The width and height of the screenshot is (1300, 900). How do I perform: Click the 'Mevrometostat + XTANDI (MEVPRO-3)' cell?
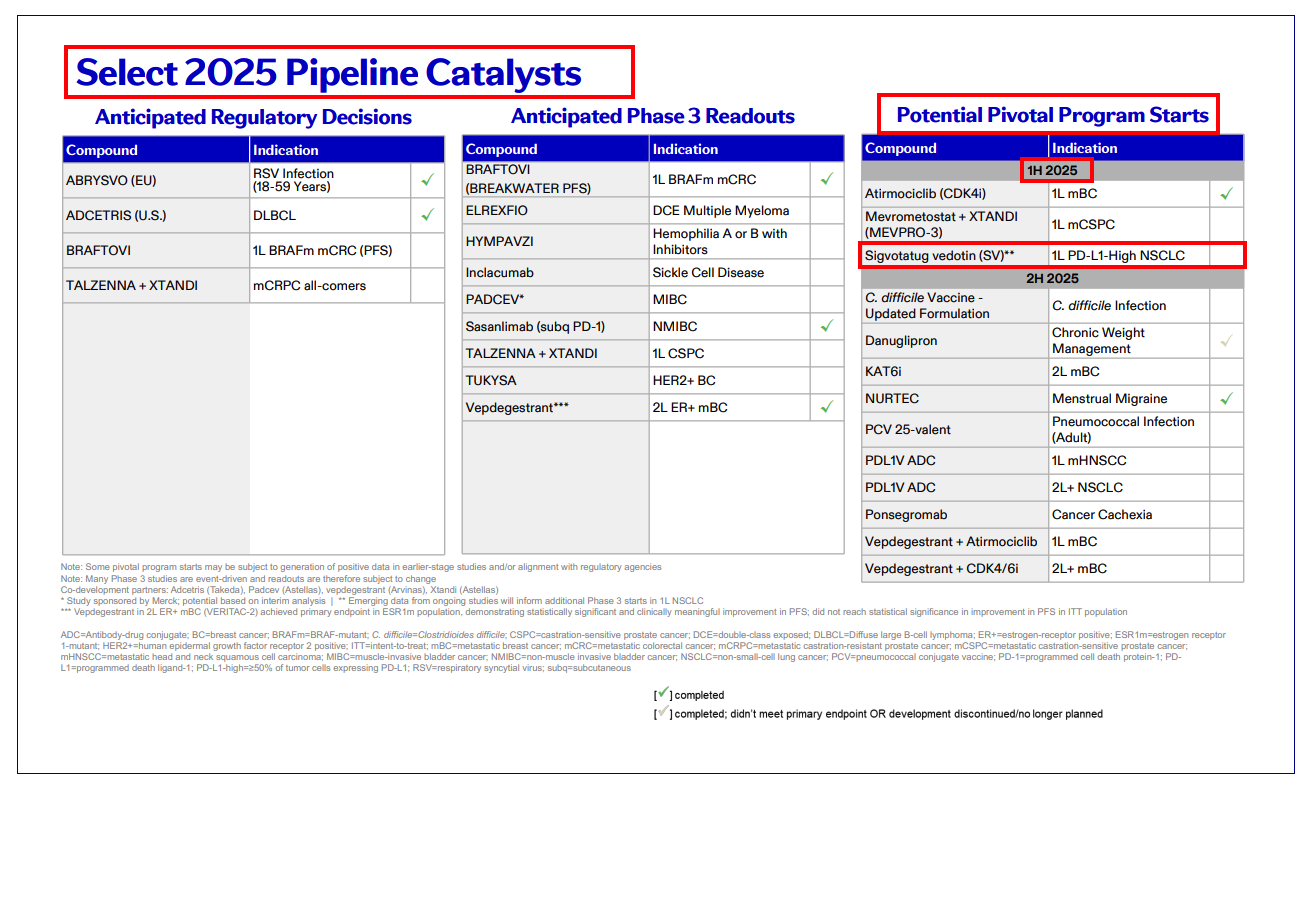click(x=955, y=224)
